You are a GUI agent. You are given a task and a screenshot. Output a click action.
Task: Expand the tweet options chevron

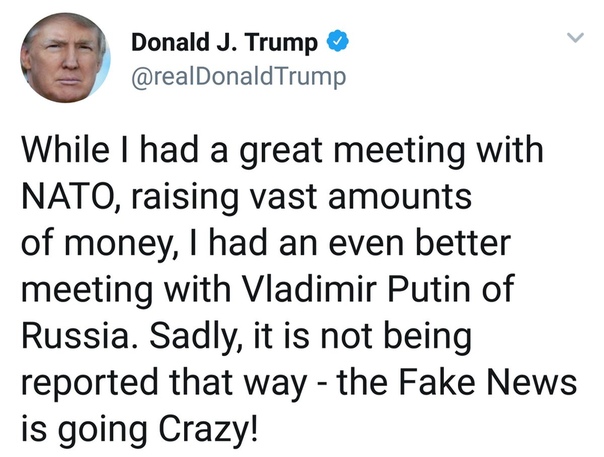point(575,38)
